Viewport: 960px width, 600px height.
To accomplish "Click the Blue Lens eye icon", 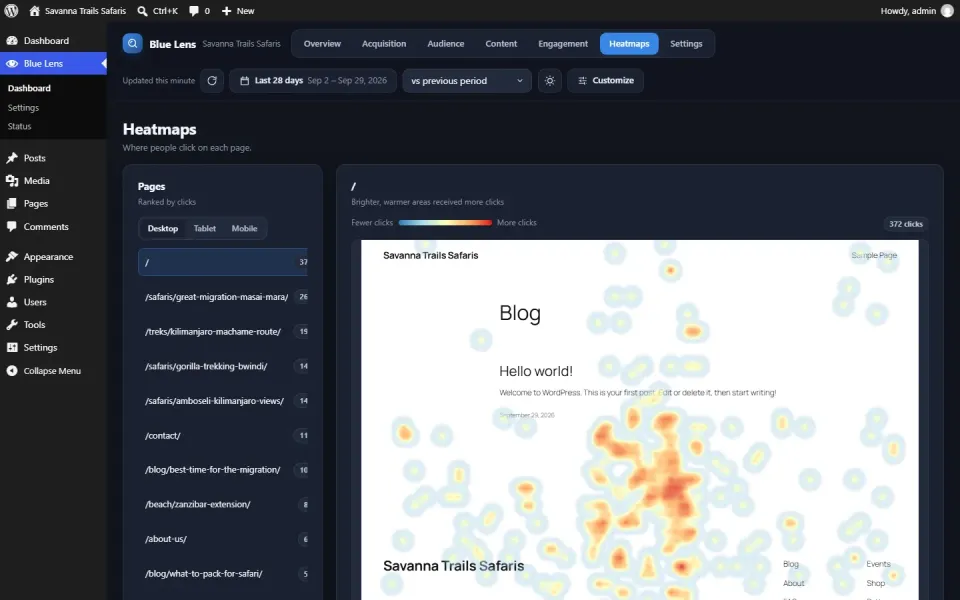I will [12, 64].
